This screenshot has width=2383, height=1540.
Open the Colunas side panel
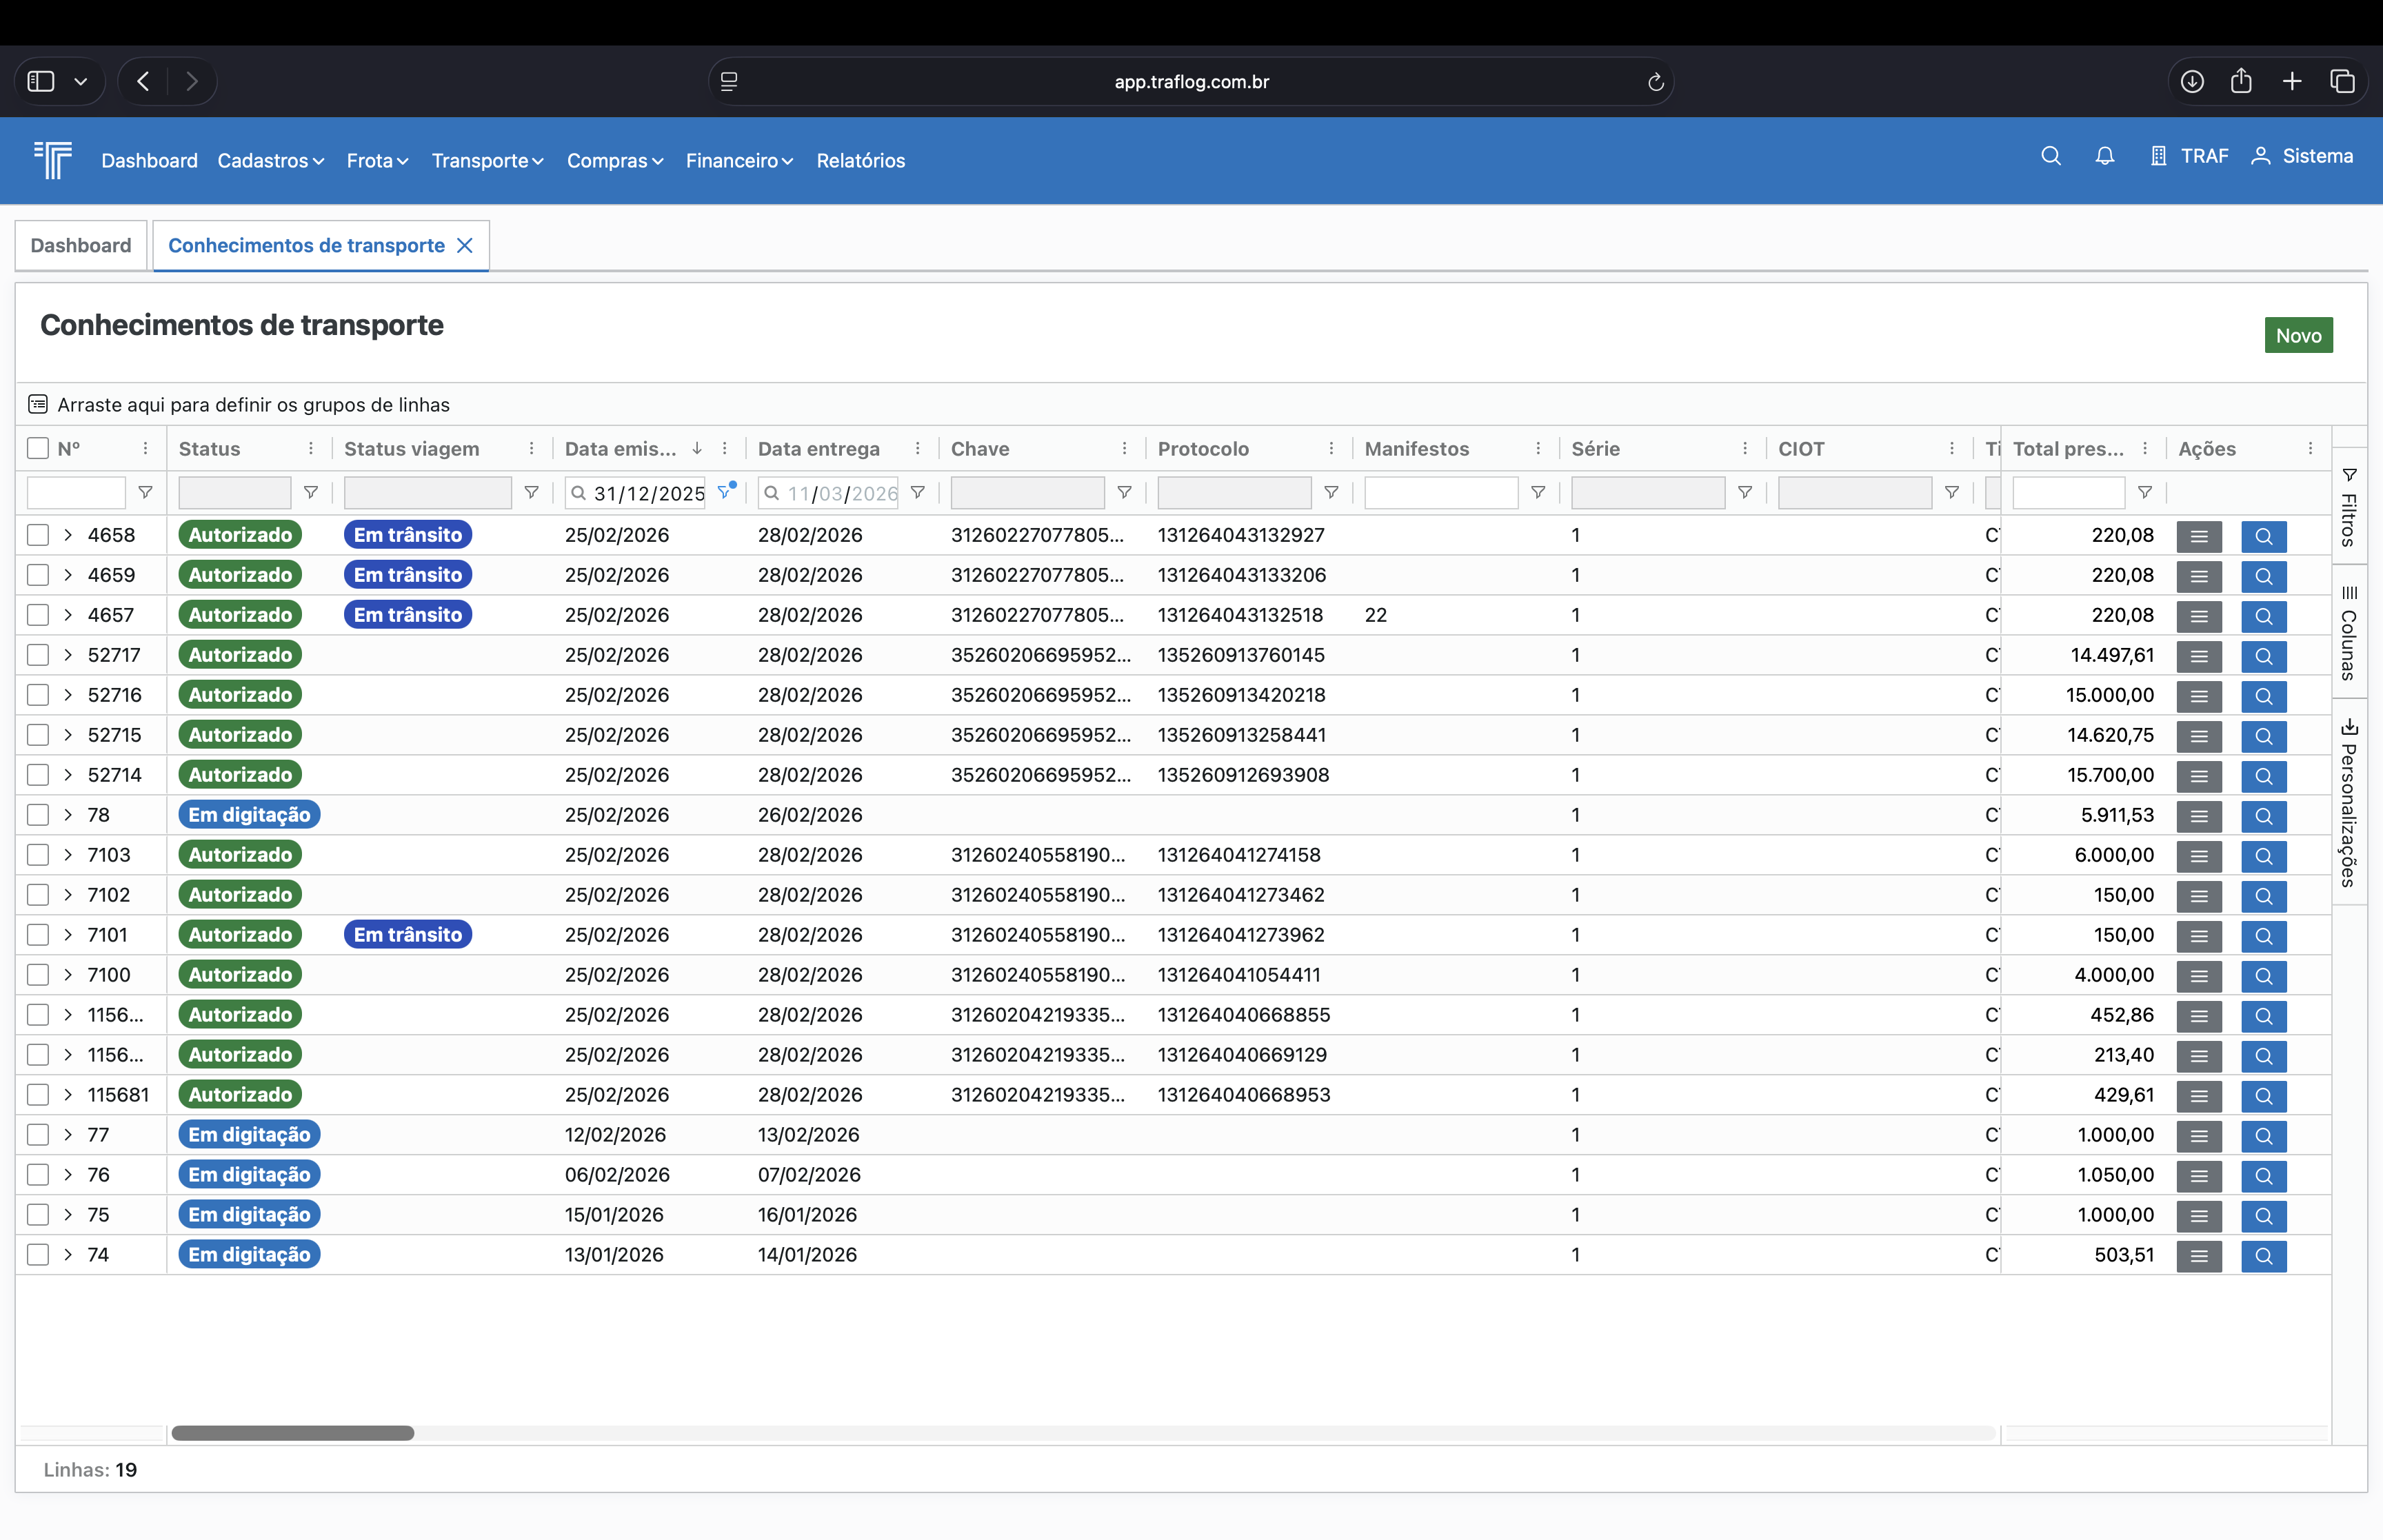click(2348, 632)
